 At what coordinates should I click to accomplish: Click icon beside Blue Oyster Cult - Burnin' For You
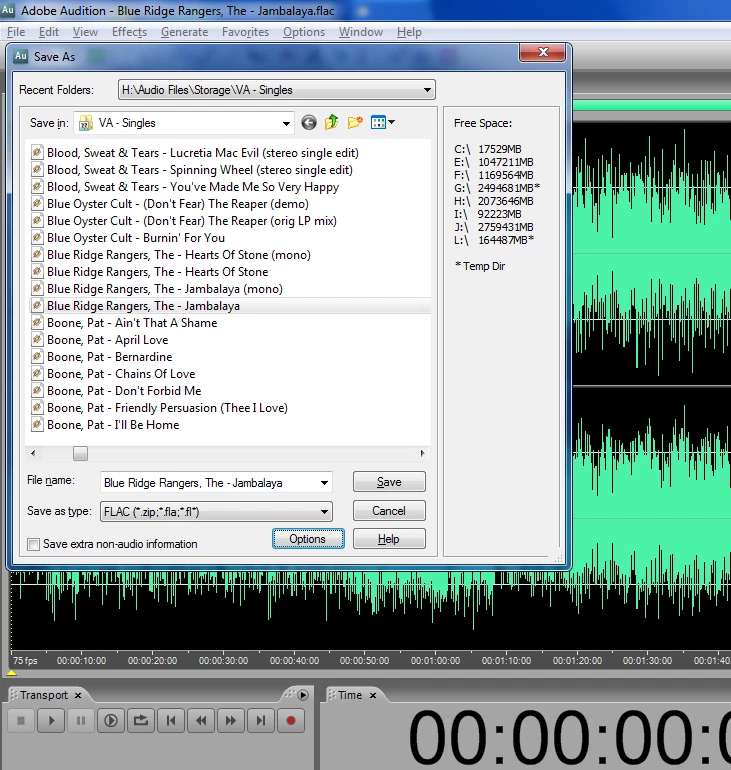[37, 237]
